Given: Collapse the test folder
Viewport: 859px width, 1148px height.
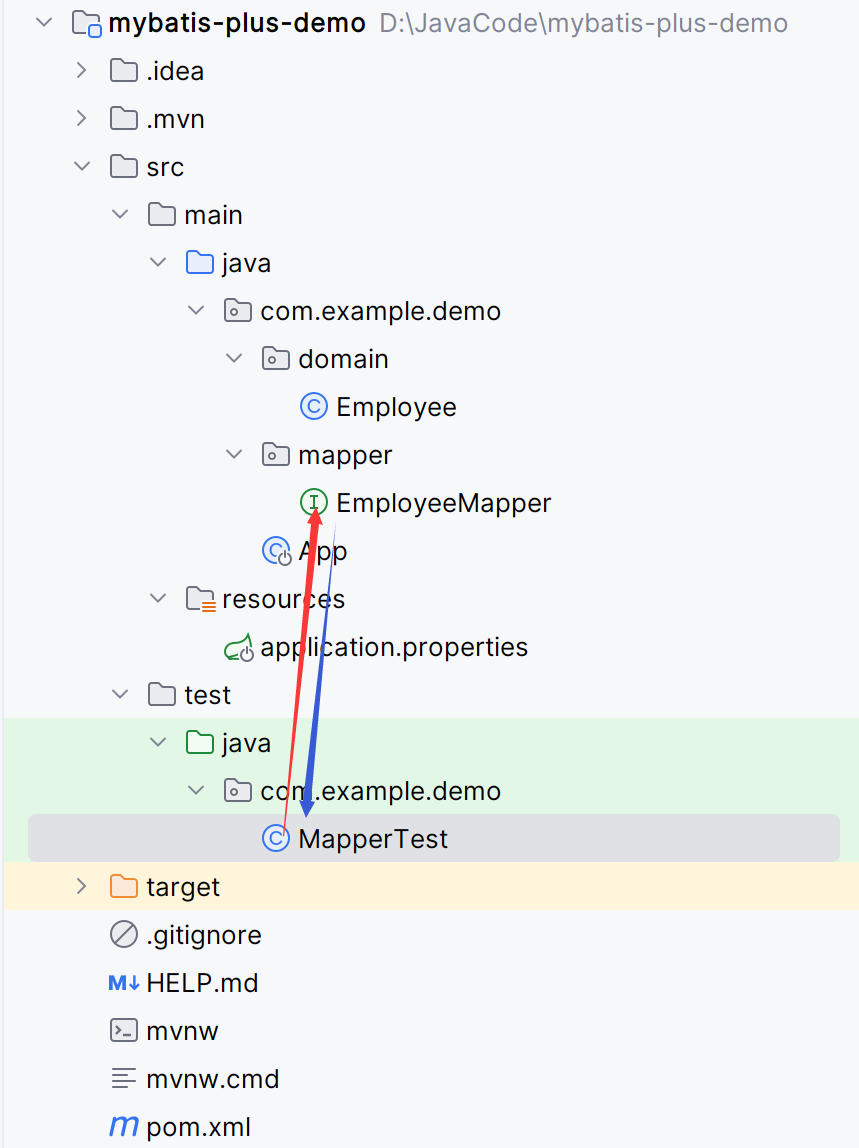Looking at the screenshot, I should point(119,694).
